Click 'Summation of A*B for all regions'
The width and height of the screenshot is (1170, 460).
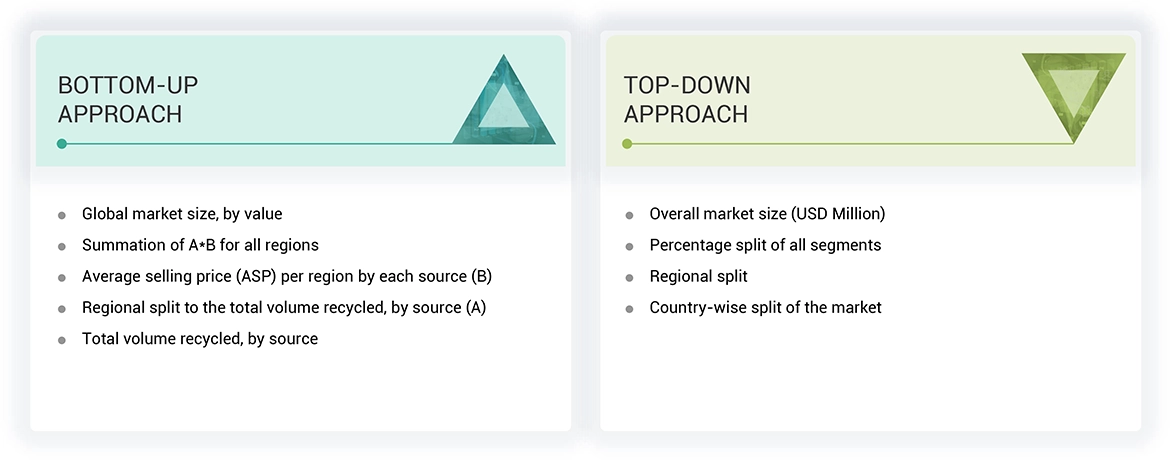200,245
